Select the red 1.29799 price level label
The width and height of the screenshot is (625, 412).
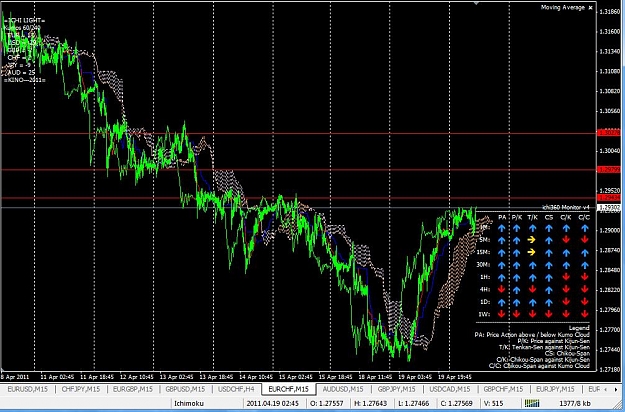pyautogui.click(x=609, y=170)
